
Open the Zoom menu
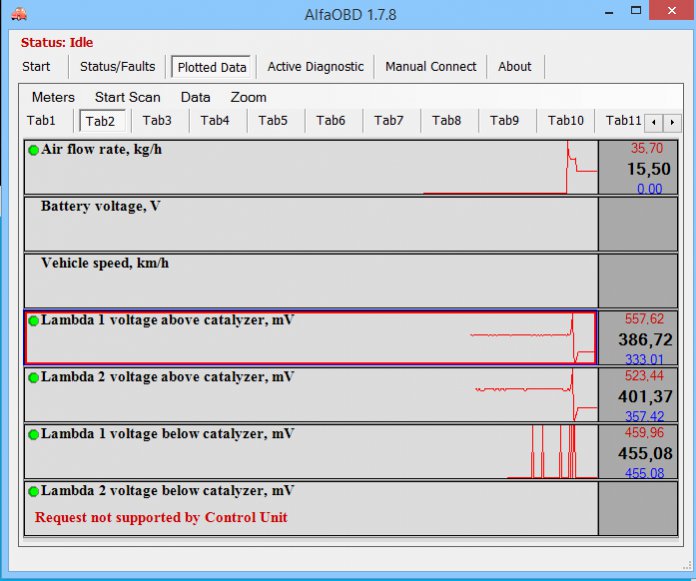(248, 97)
